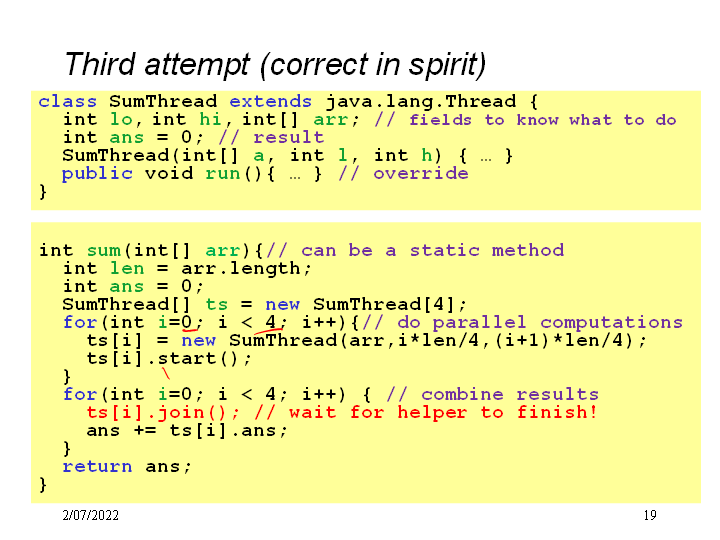Click the '// result' comment
720x540 pixels.
pyautogui.click(x=270, y=137)
